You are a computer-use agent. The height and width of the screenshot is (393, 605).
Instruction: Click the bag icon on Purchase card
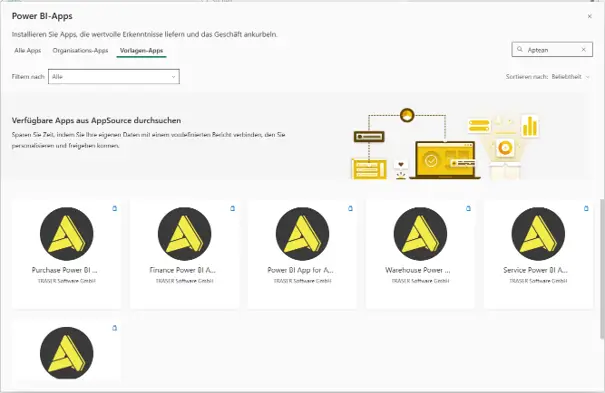click(115, 208)
